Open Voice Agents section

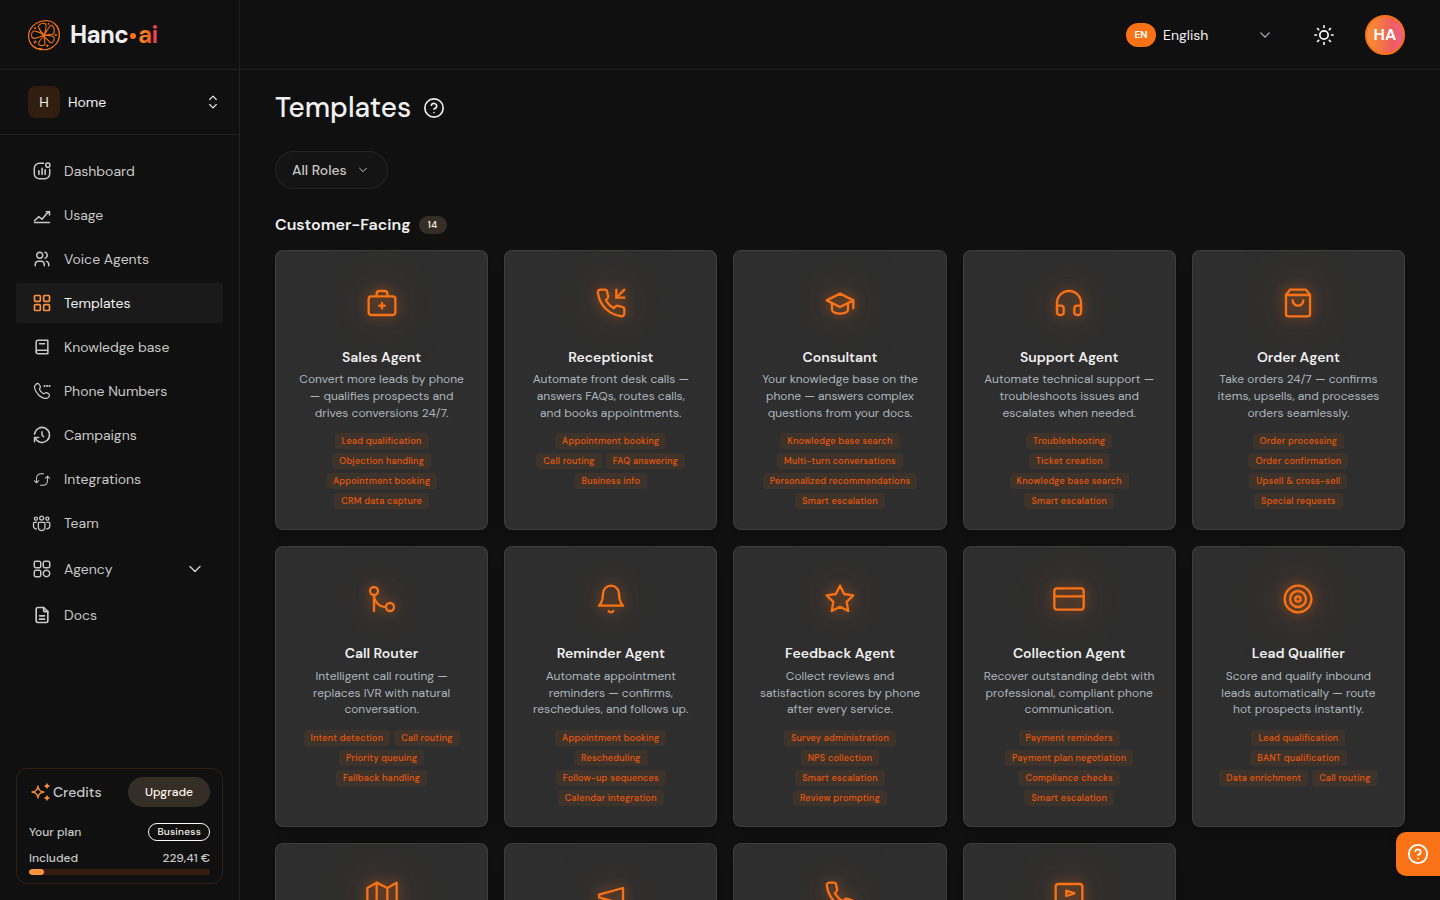(104, 259)
